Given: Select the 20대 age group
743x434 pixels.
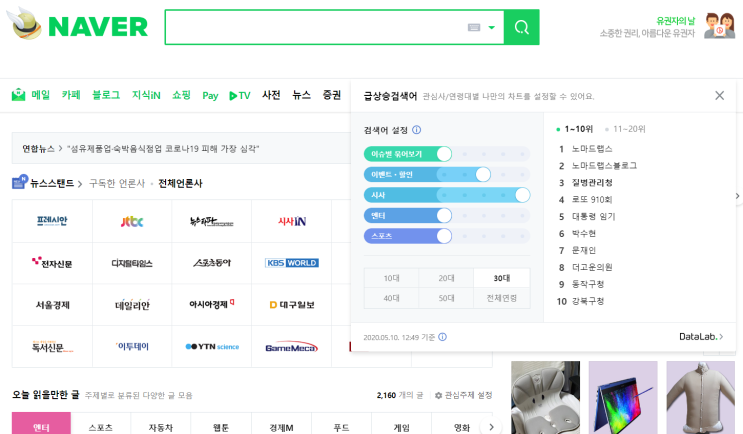Looking at the screenshot, I should point(446,278).
